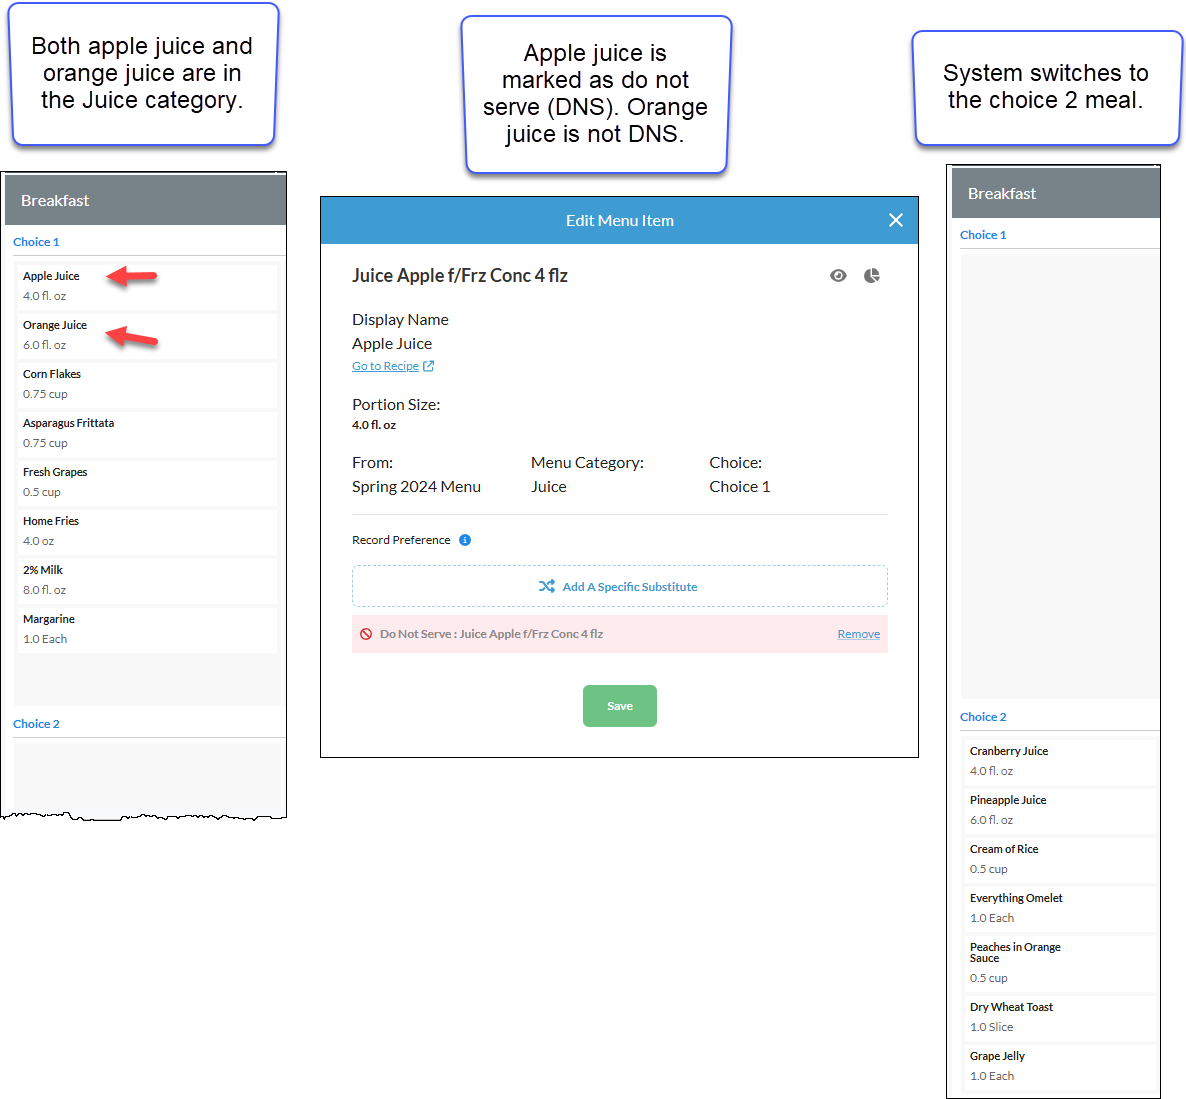Select the Home Fries item
This screenshot has height=1099, width=1186.
point(147,531)
